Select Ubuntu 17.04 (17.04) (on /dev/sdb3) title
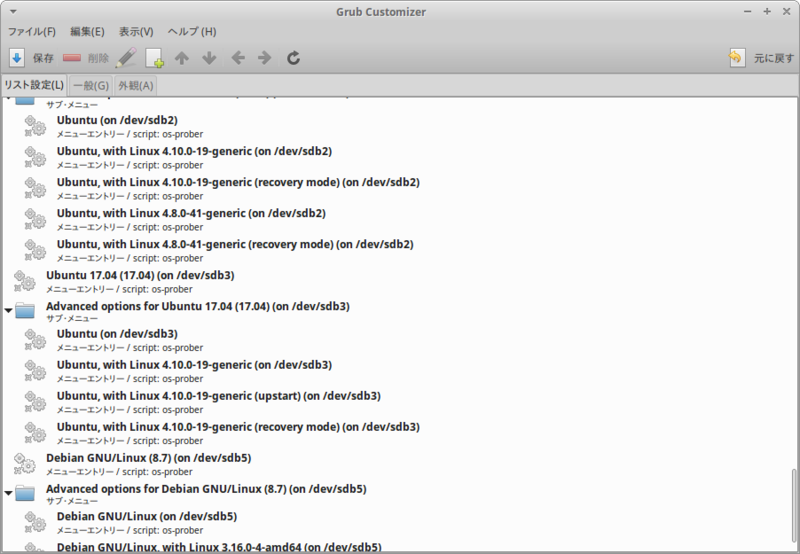The image size is (800, 554). click(140, 275)
